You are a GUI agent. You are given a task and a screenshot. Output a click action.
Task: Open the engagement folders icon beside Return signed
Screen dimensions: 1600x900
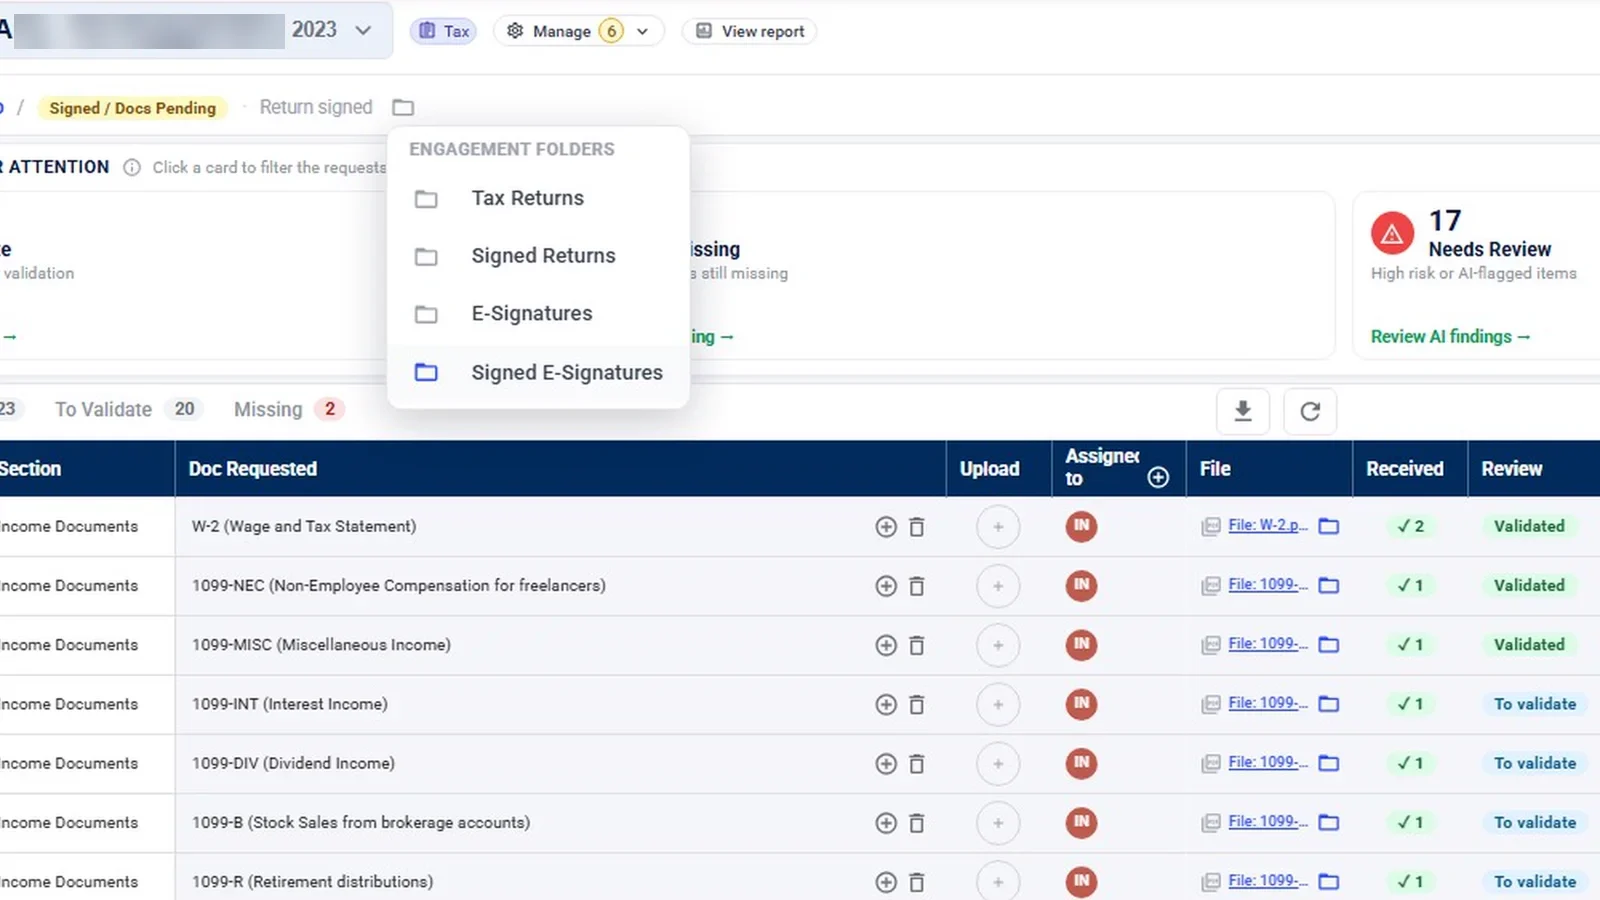pos(403,107)
